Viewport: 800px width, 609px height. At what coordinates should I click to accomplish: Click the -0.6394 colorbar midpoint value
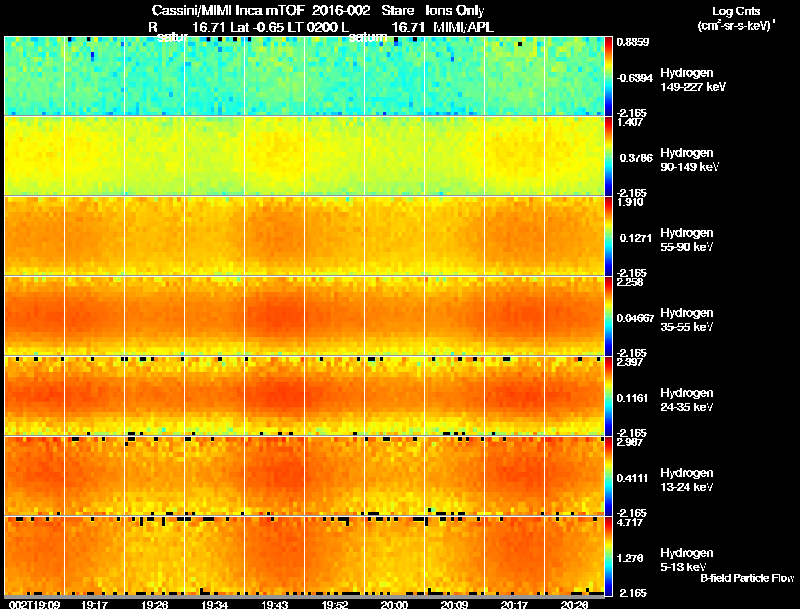click(x=634, y=78)
